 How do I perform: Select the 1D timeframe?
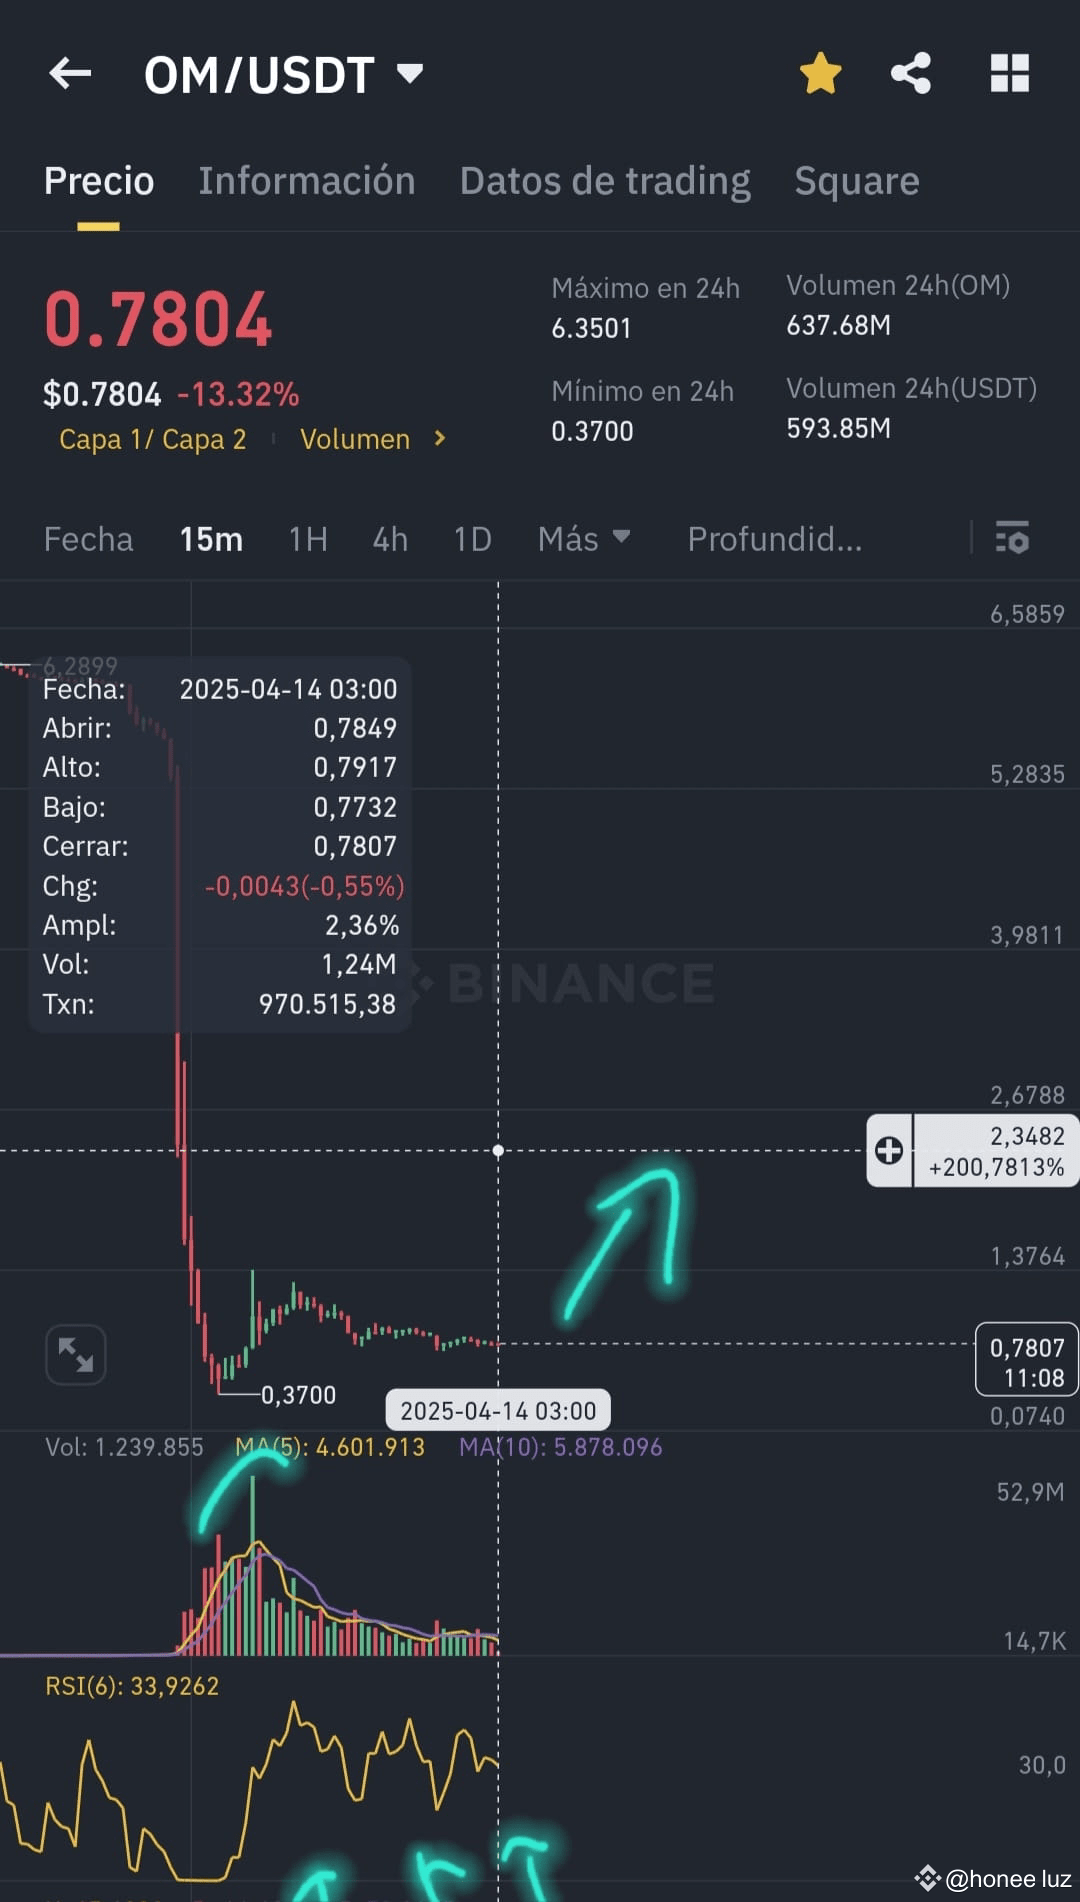pos(472,539)
